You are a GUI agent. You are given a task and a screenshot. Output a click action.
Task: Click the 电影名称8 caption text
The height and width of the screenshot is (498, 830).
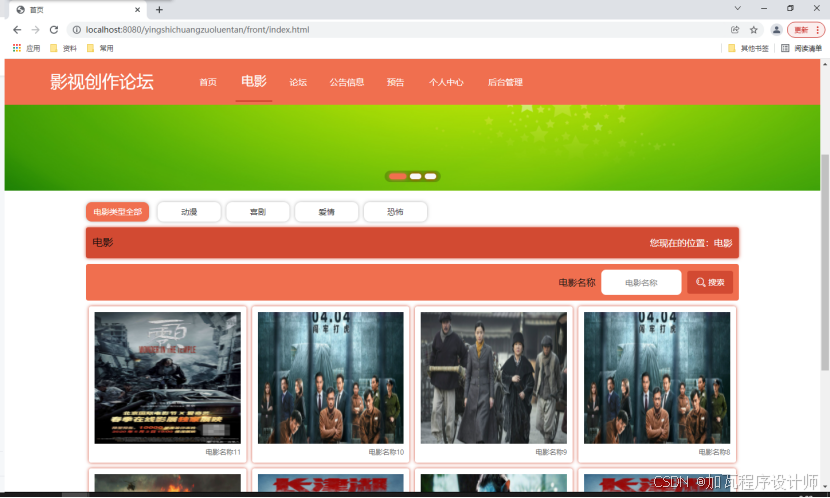click(714, 452)
